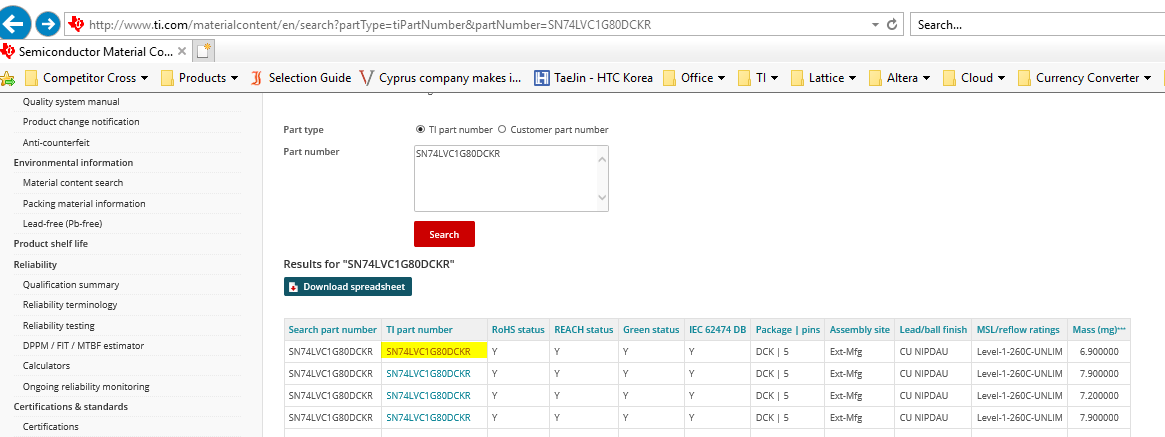Open Certifications & standards sidebar section
The width and height of the screenshot is (1165, 437).
(71, 407)
